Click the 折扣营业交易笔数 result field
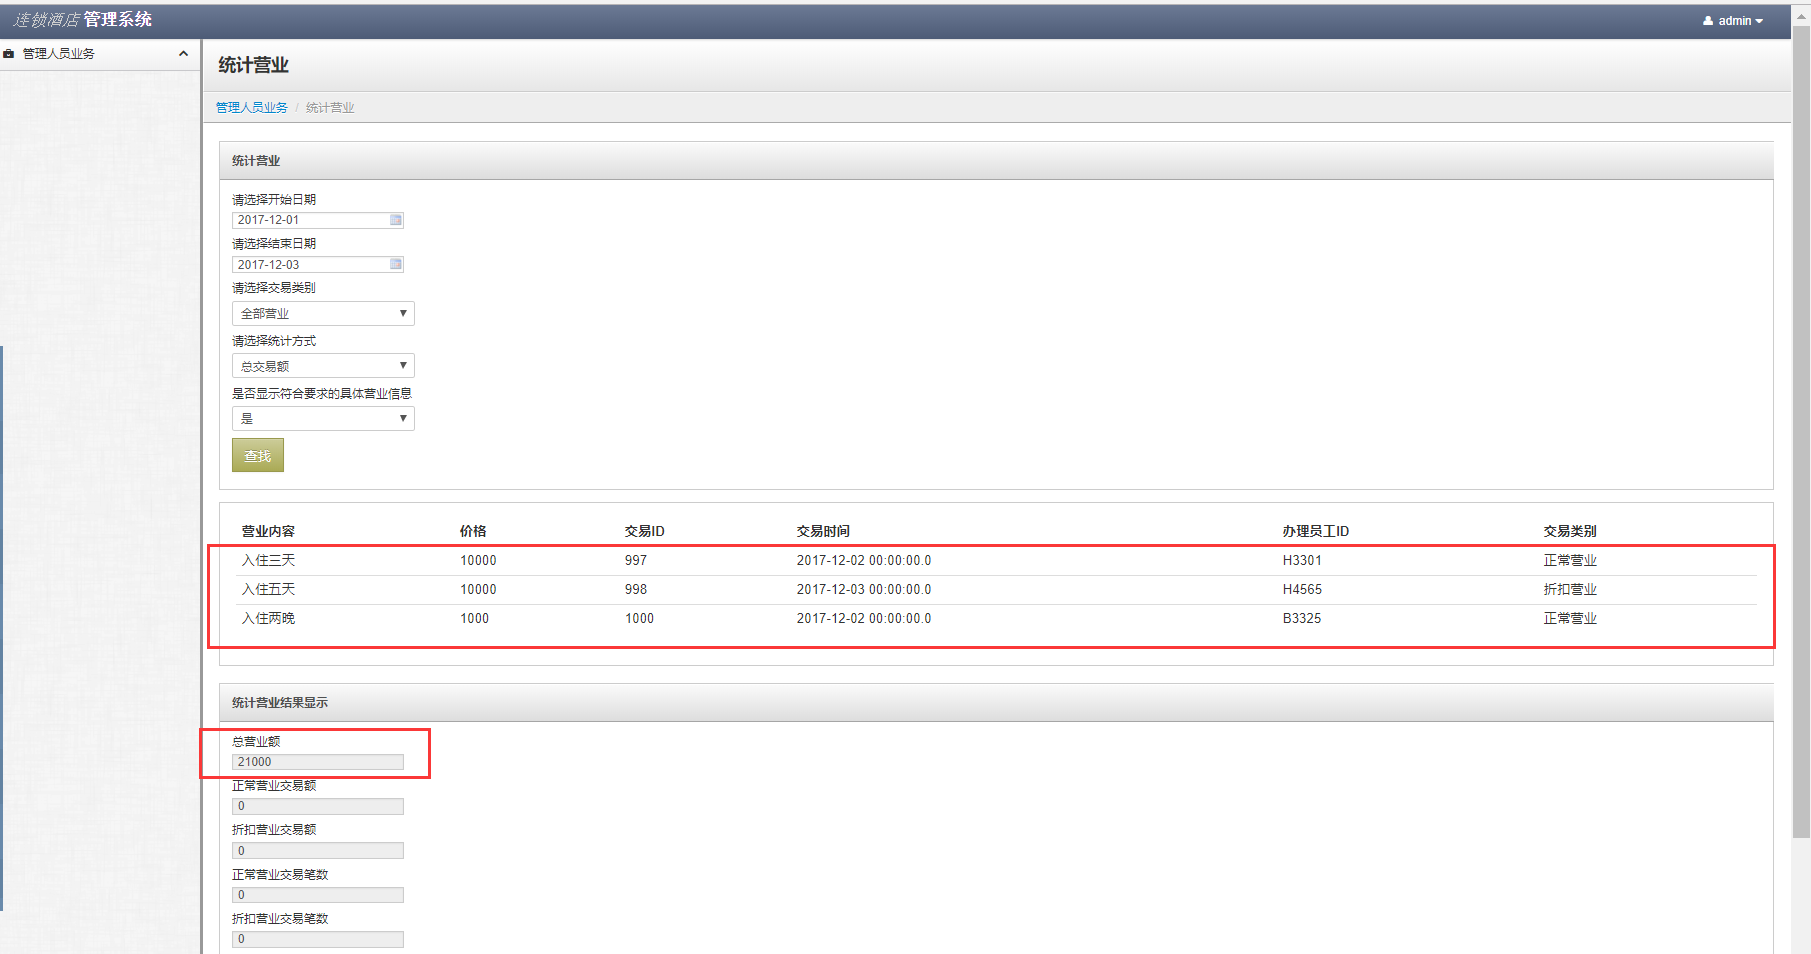 pos(318,939)
